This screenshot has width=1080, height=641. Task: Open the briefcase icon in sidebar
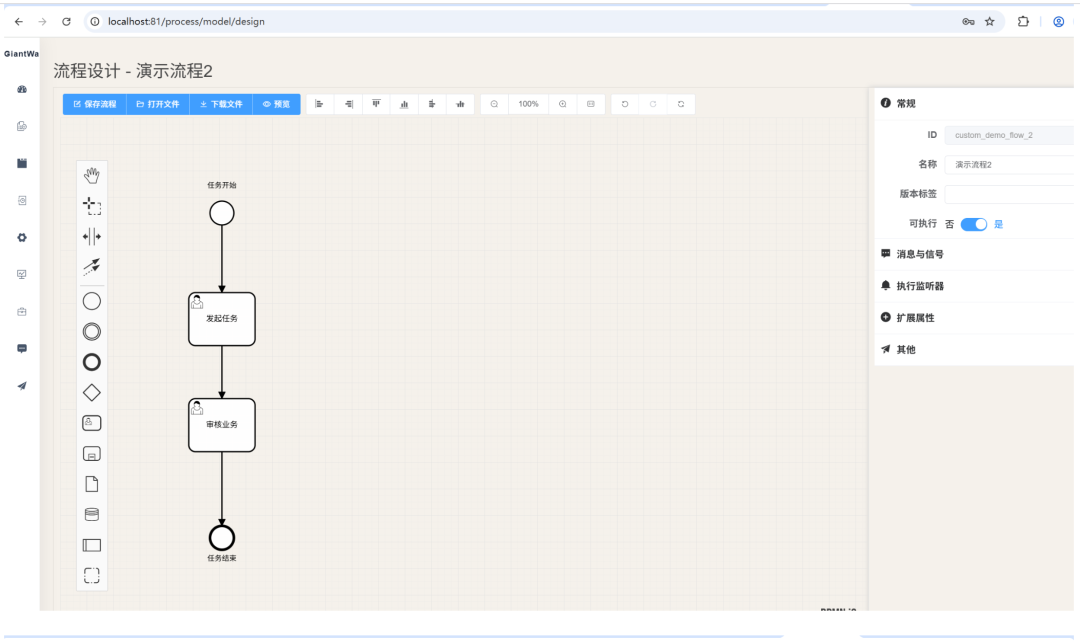click(22, 311)
